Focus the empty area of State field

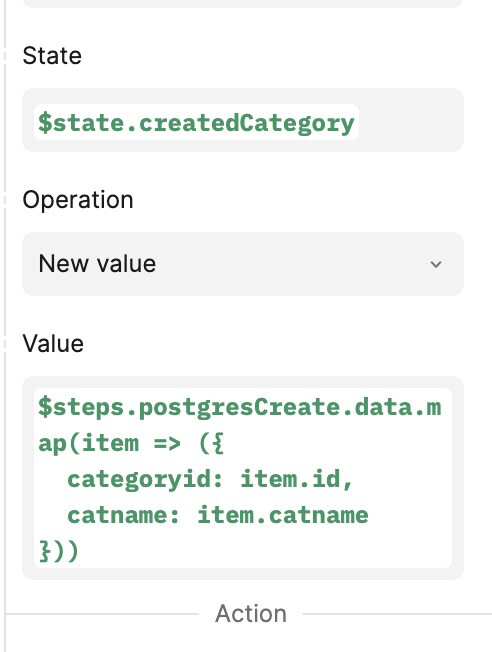[410, 120]
